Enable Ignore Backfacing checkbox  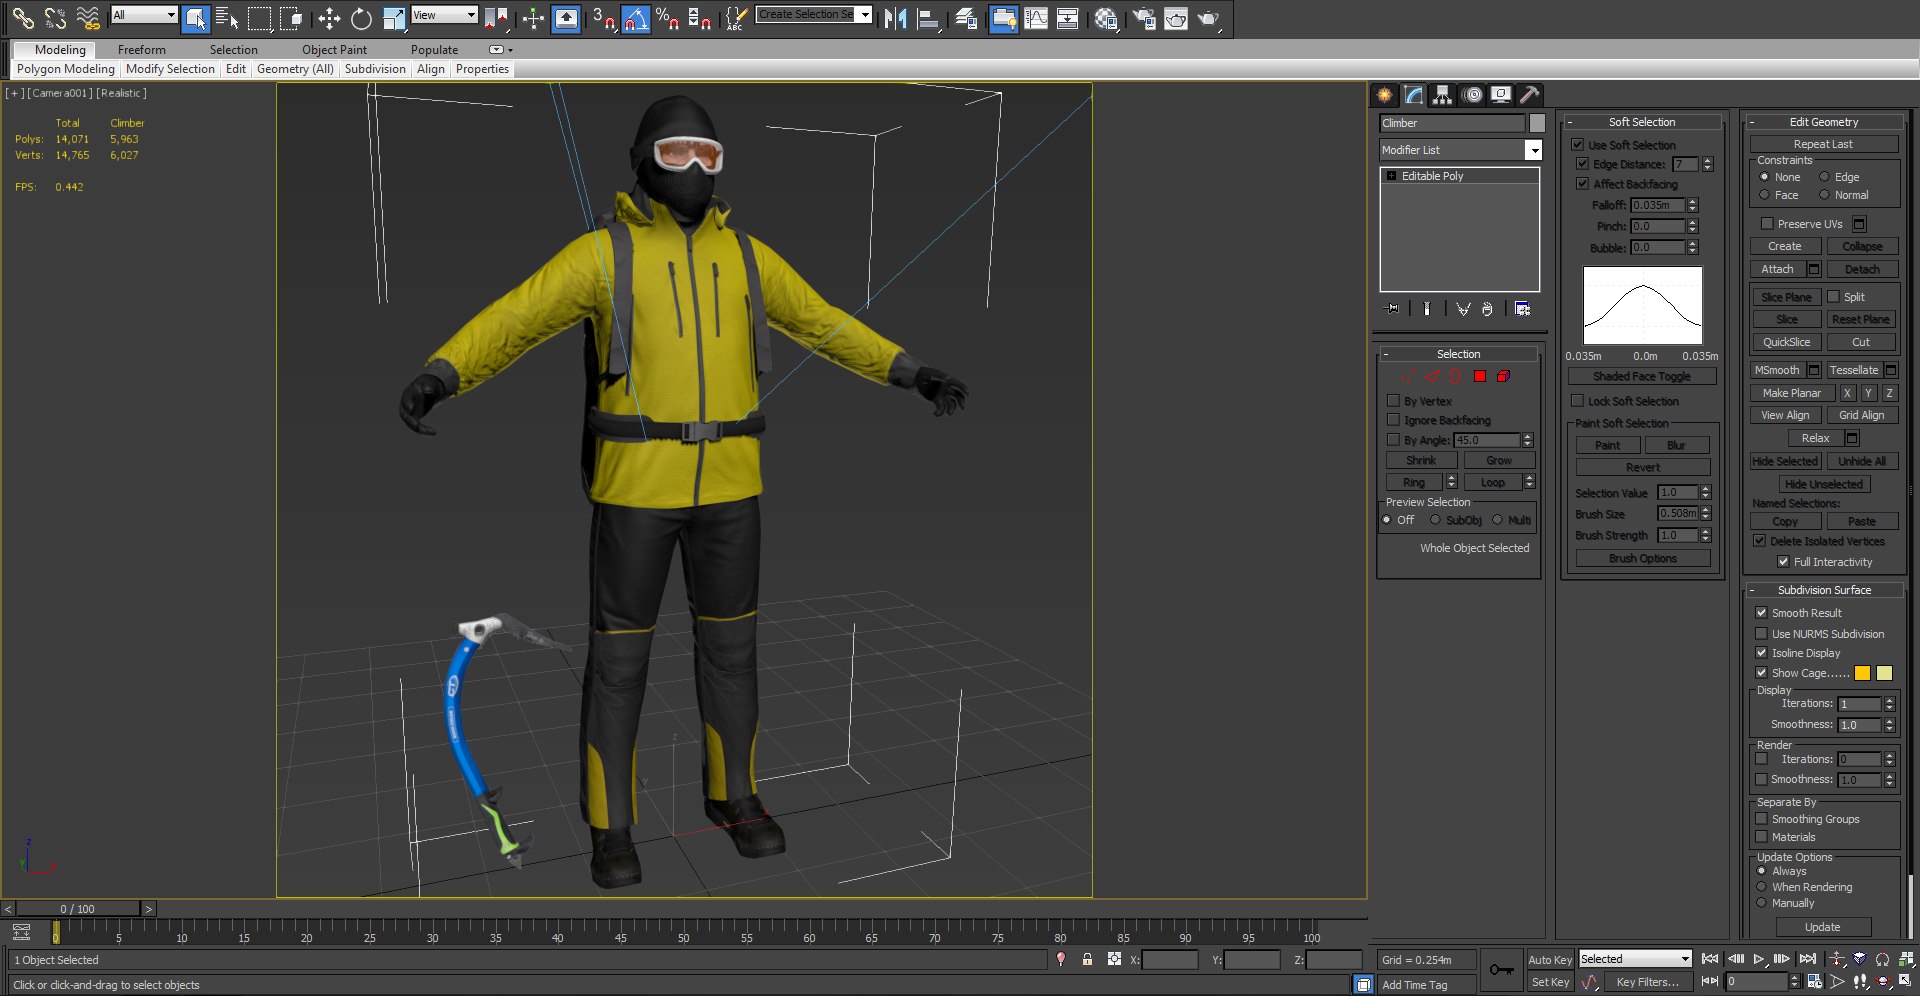tap(1393, 420)
